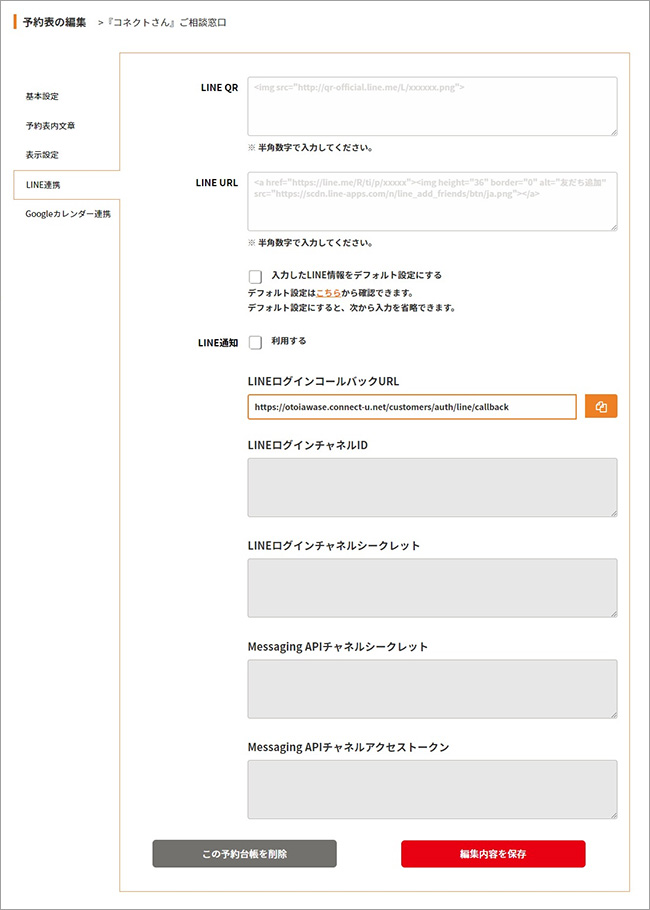Click the Messaging APIチャネルシークレット text area

coord(432,689)
